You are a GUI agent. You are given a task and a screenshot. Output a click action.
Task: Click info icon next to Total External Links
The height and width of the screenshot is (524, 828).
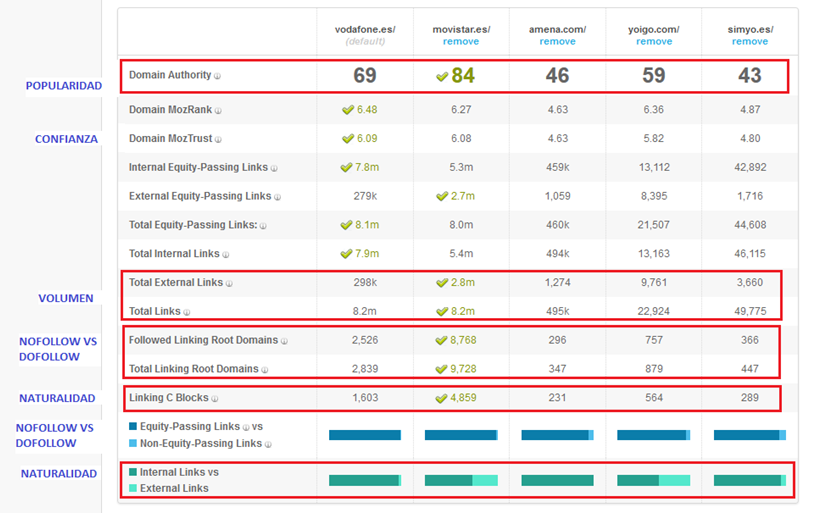pos(229,283)
